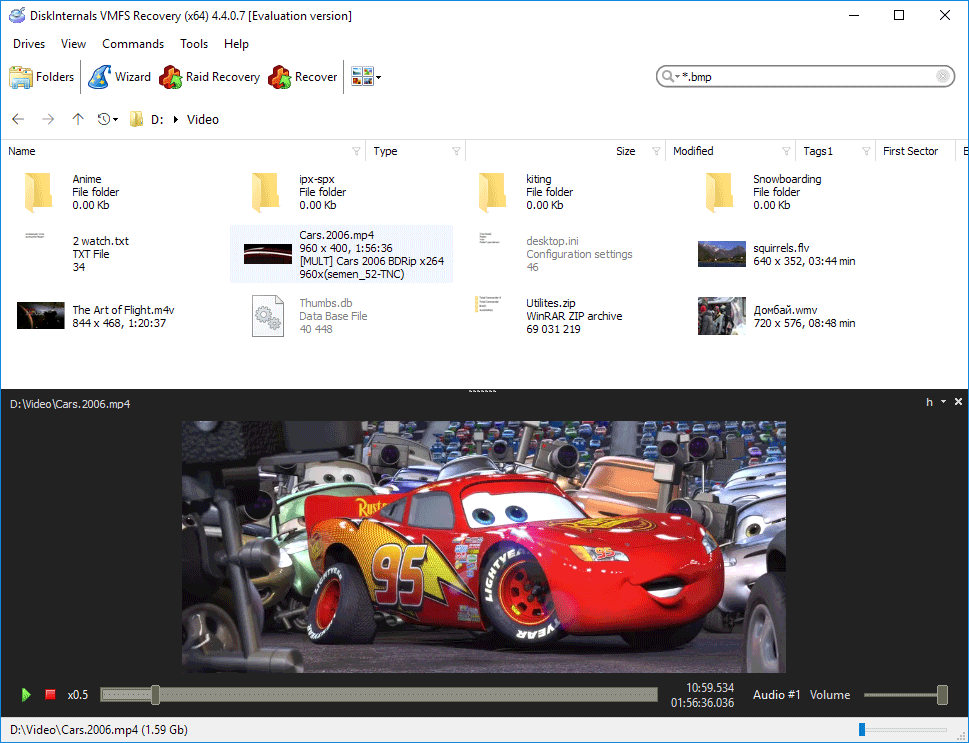Click the view mode thumbnails icon
The height and width of the screenshot is (743, 969).
[362, 77]
